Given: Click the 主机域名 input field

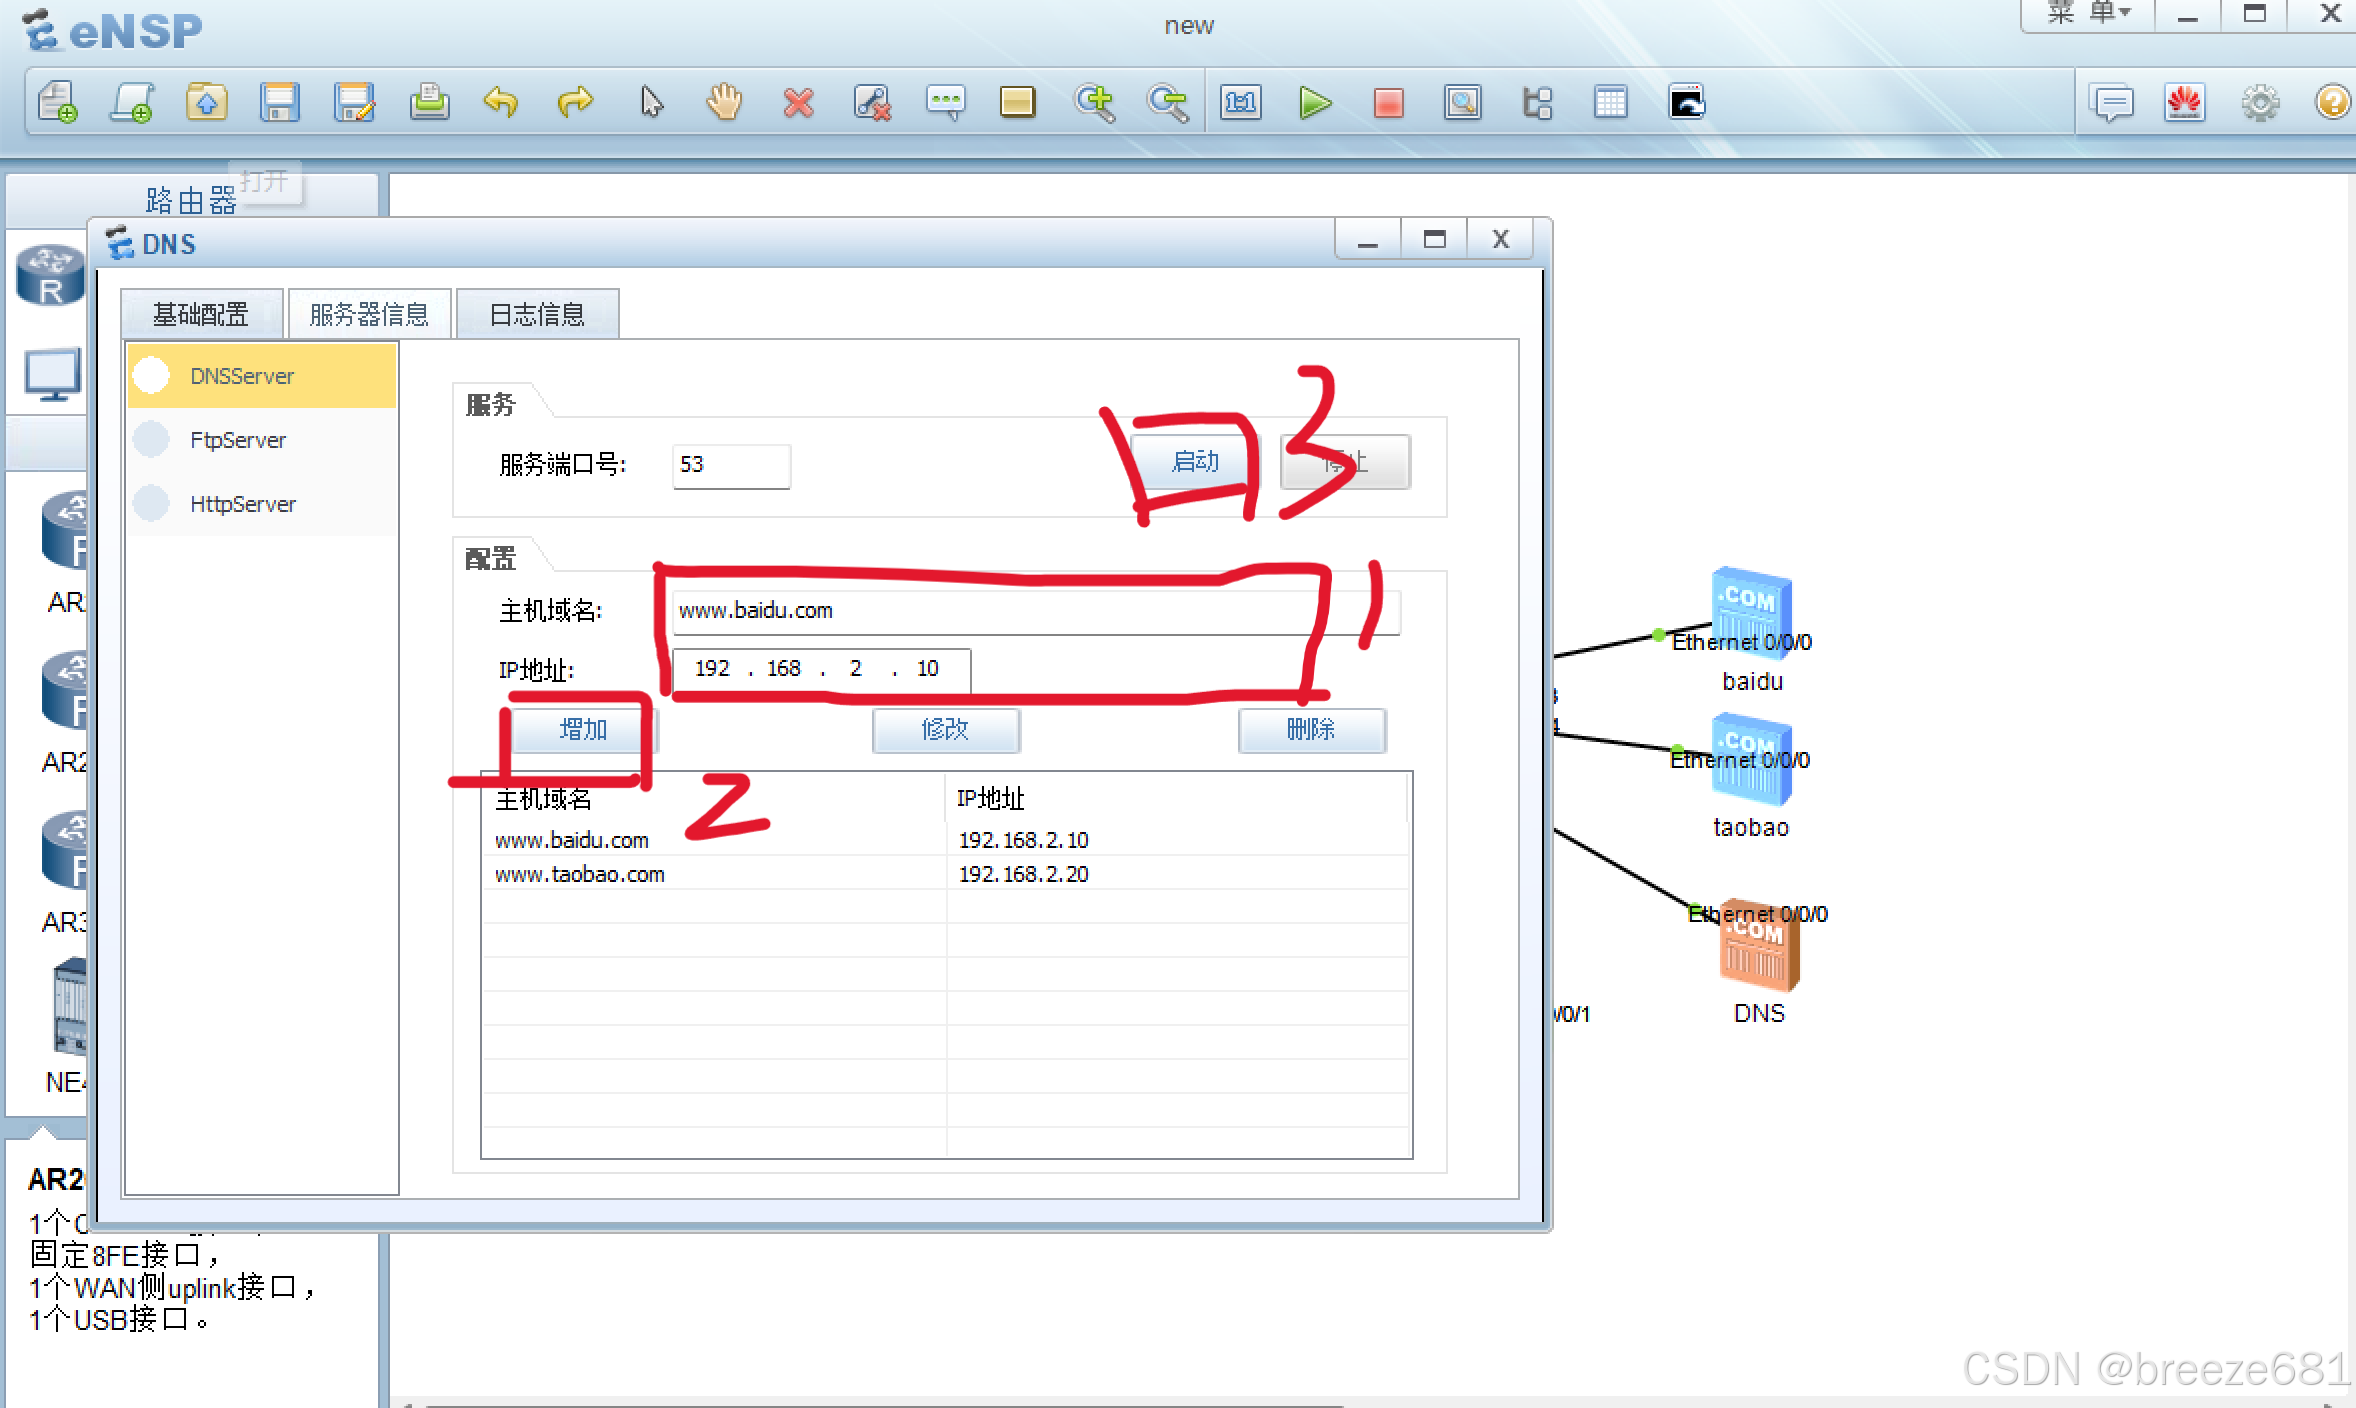Looking at the screenshot, I should 1035,611.
